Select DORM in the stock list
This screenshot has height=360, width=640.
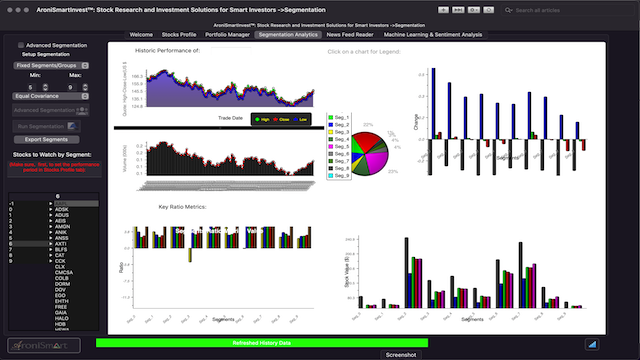[62, 284]
